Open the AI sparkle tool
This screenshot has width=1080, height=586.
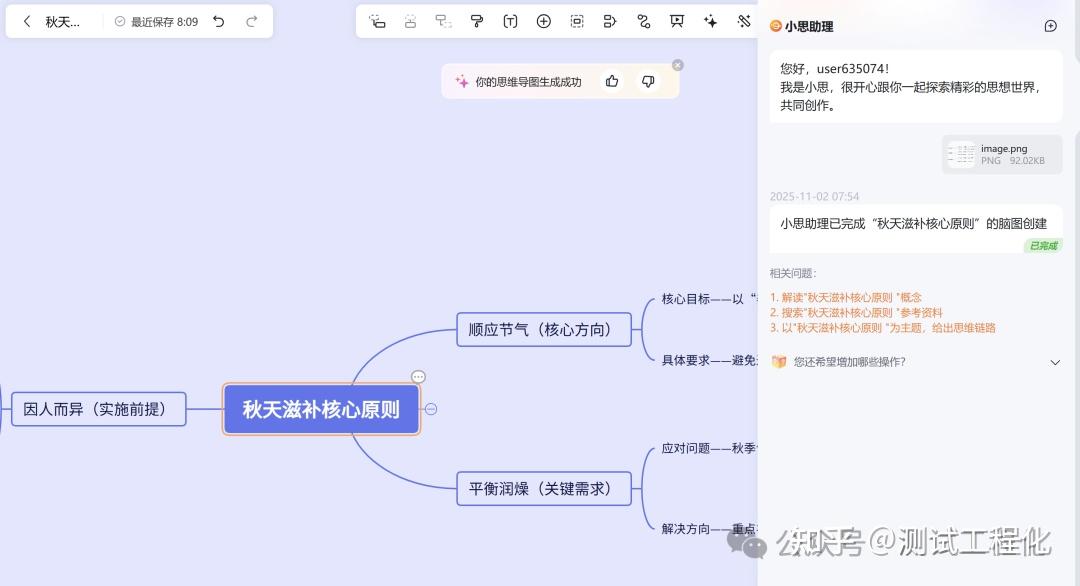tap(710, 21)
